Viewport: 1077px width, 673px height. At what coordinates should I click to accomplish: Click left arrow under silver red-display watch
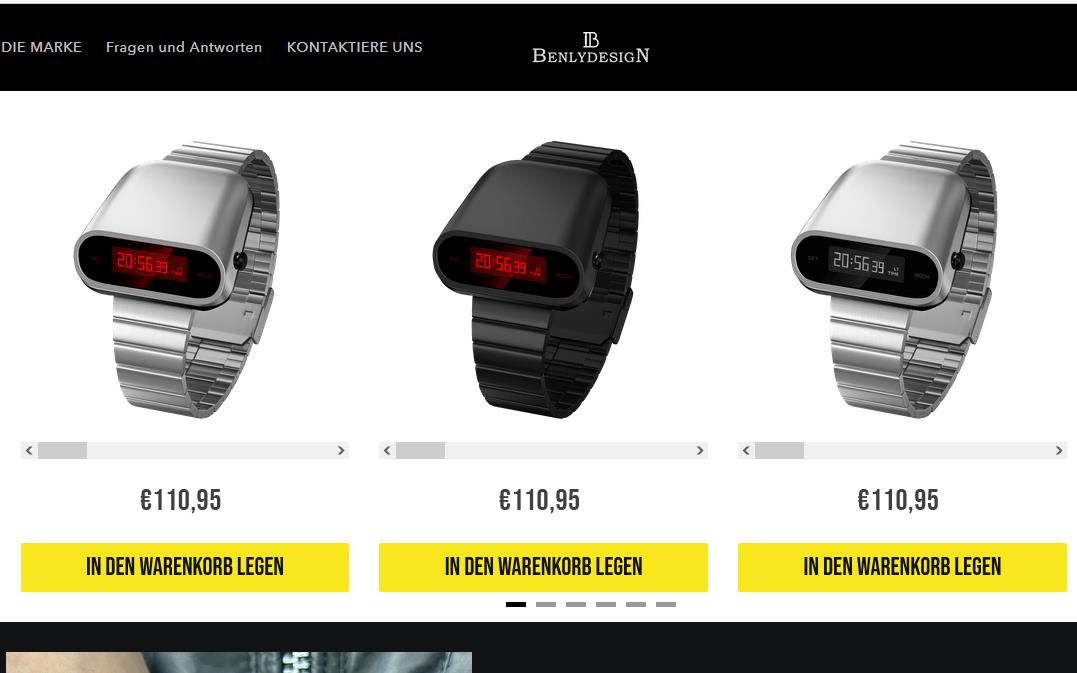[x=29, y=450]
